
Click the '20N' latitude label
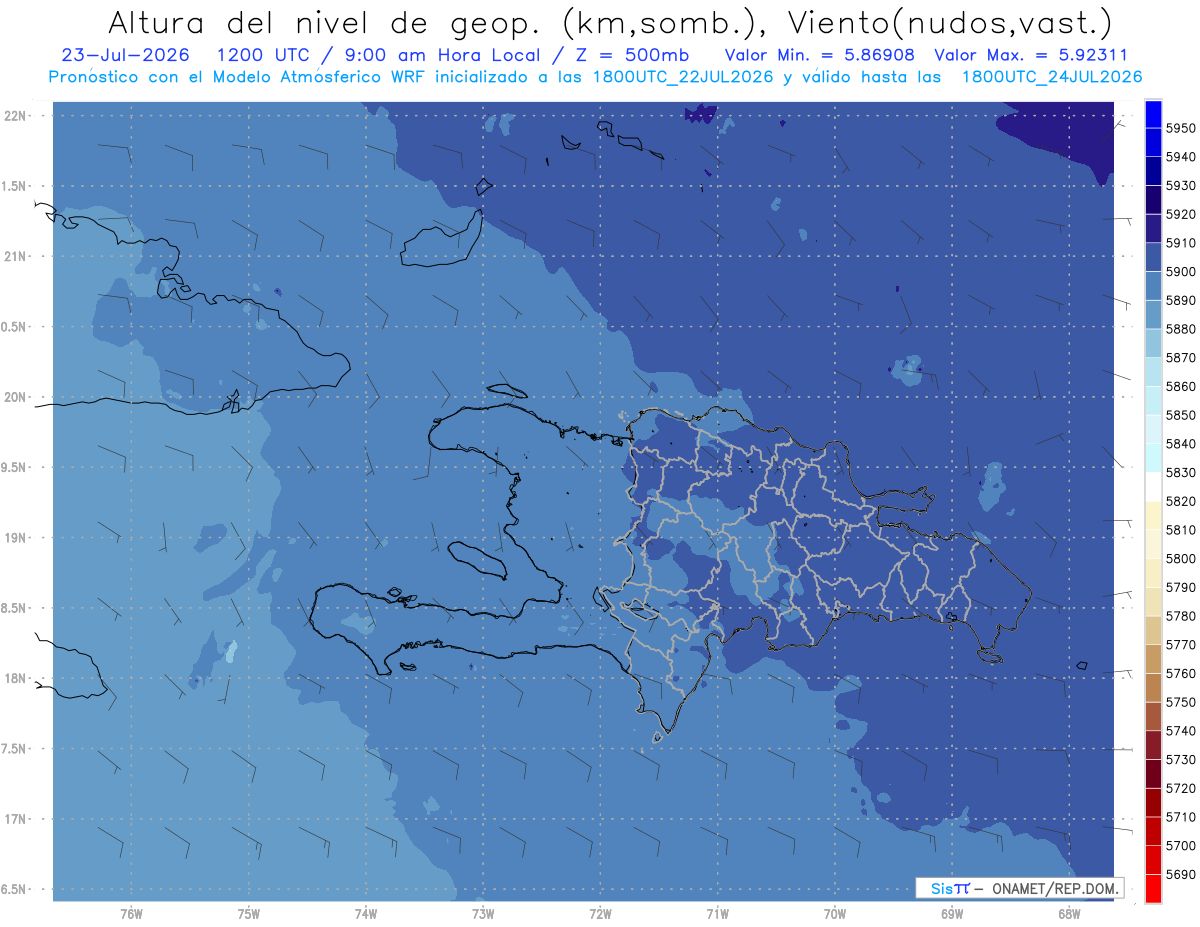pos(15,397)
